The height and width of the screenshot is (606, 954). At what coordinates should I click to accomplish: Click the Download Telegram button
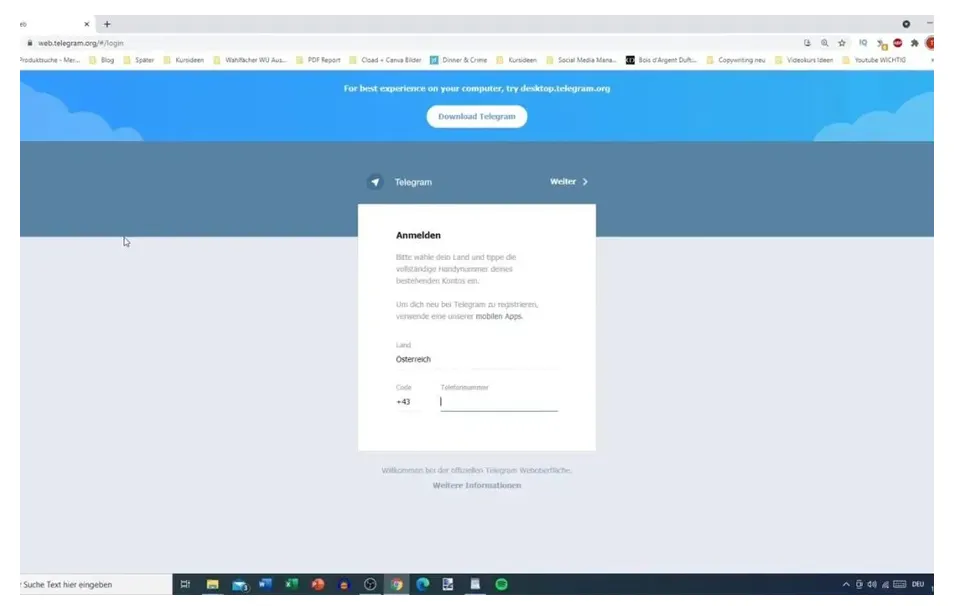point(477,117)
